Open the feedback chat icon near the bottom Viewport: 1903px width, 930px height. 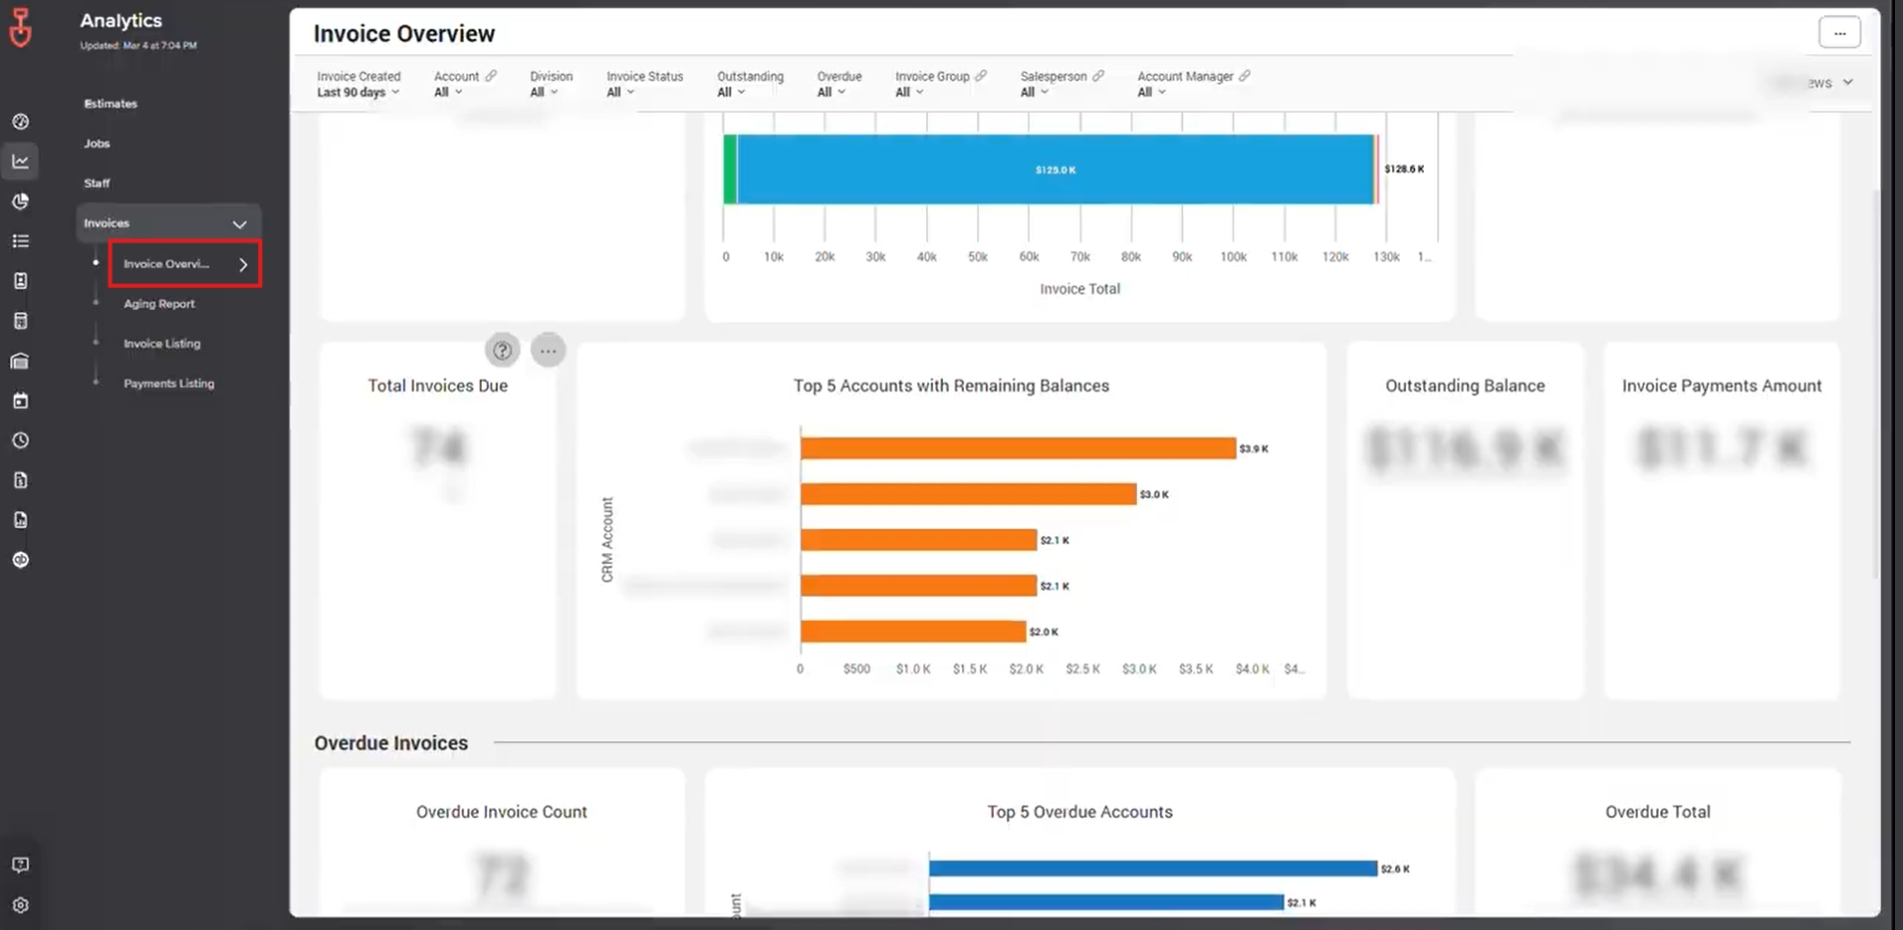pyautogui.click(x=20, y=864)
